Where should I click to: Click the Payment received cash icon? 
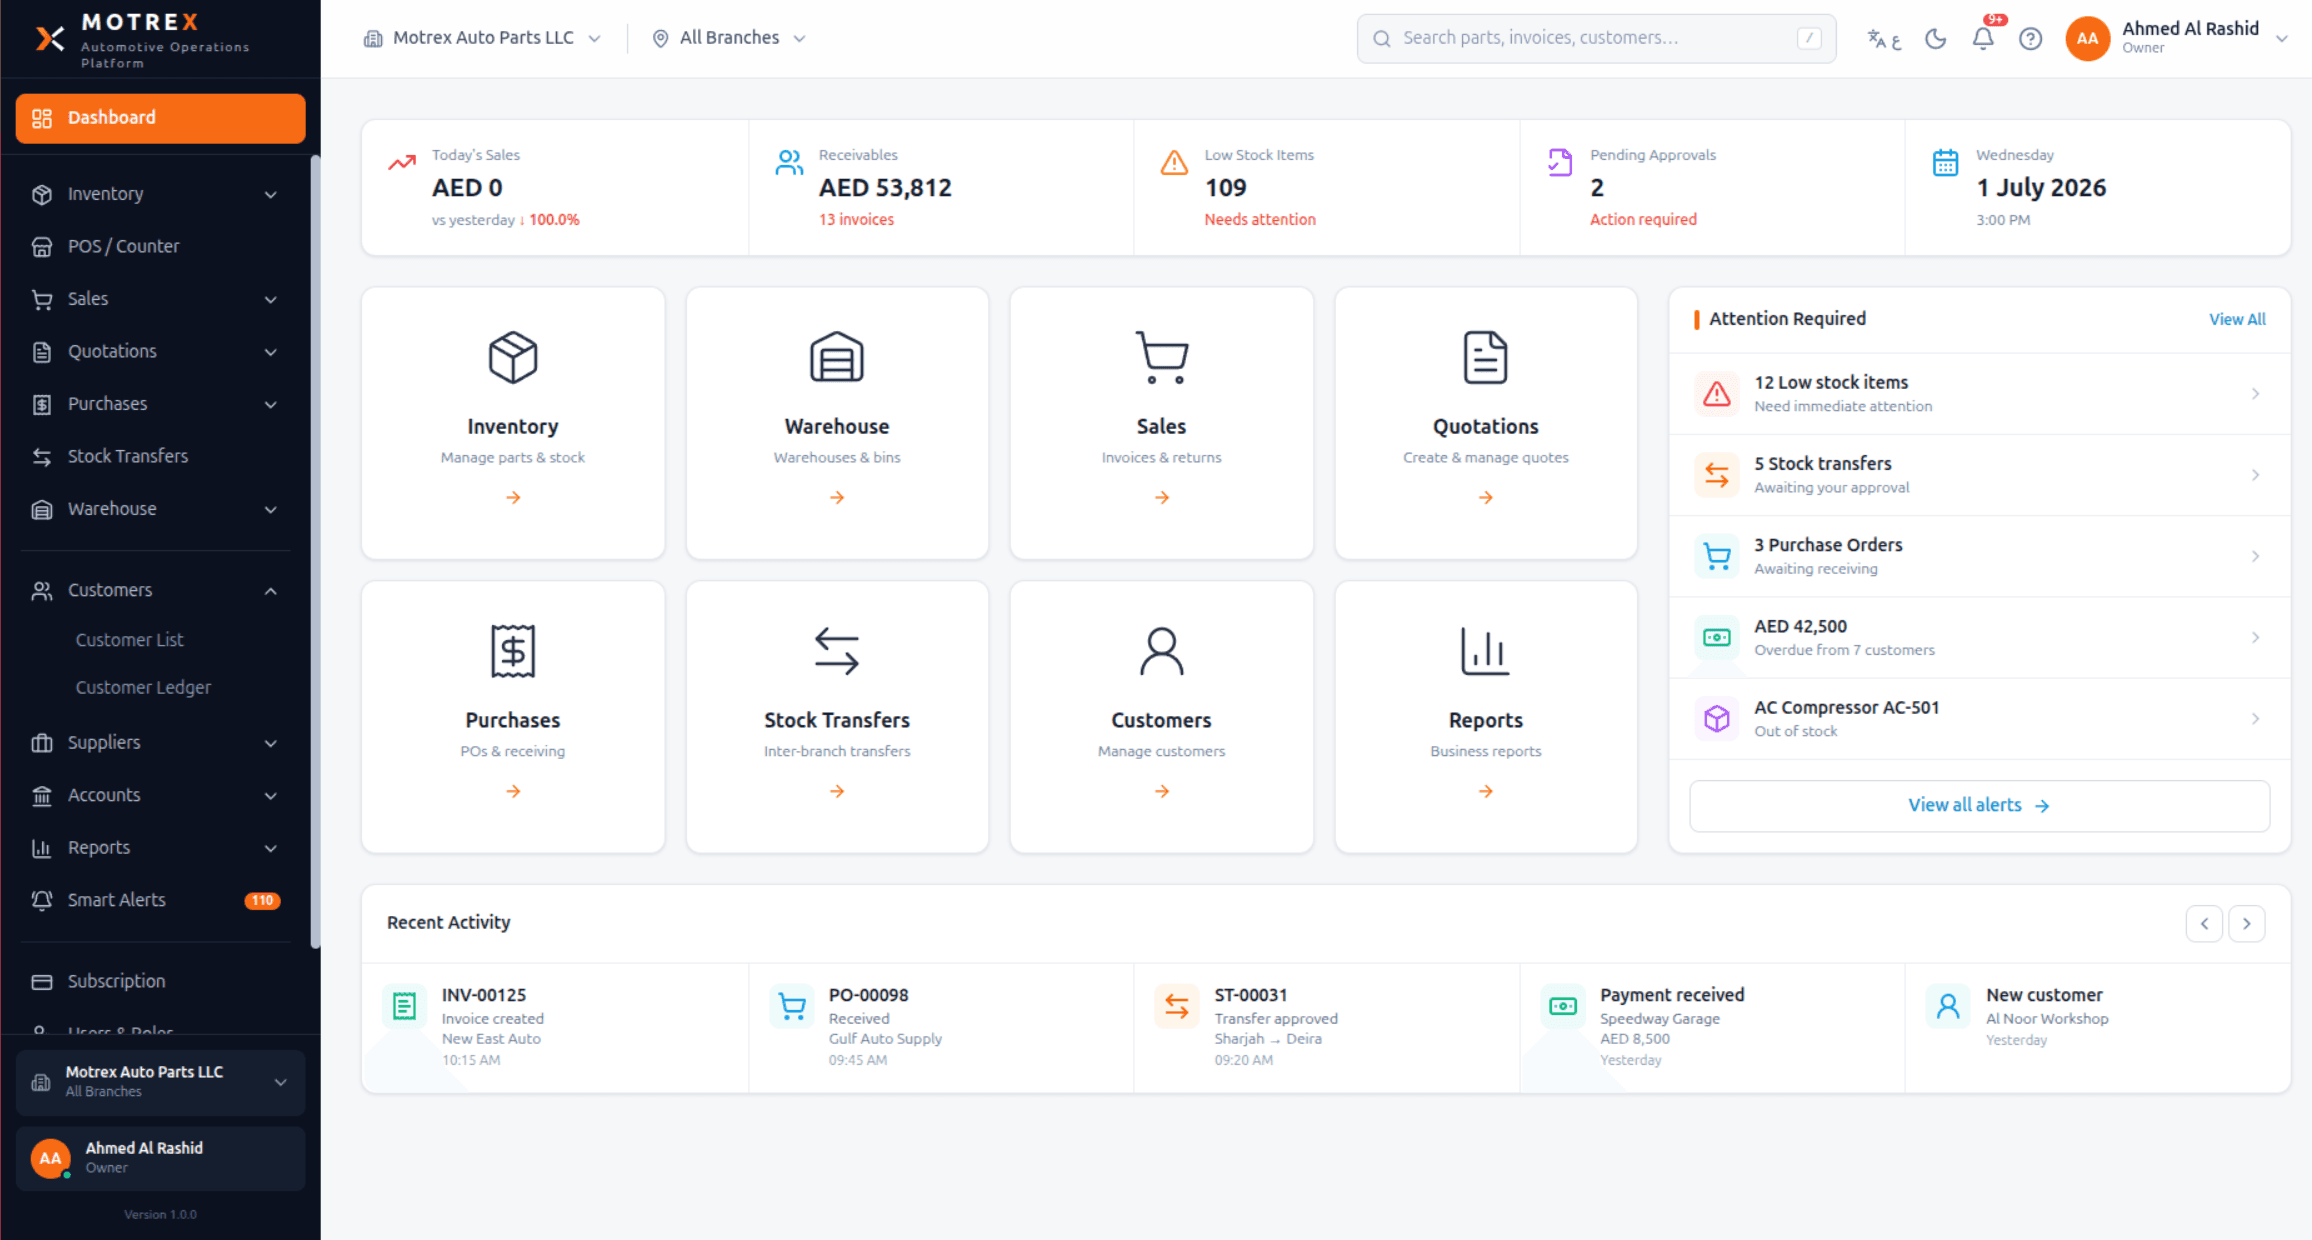[1563, 1006]
